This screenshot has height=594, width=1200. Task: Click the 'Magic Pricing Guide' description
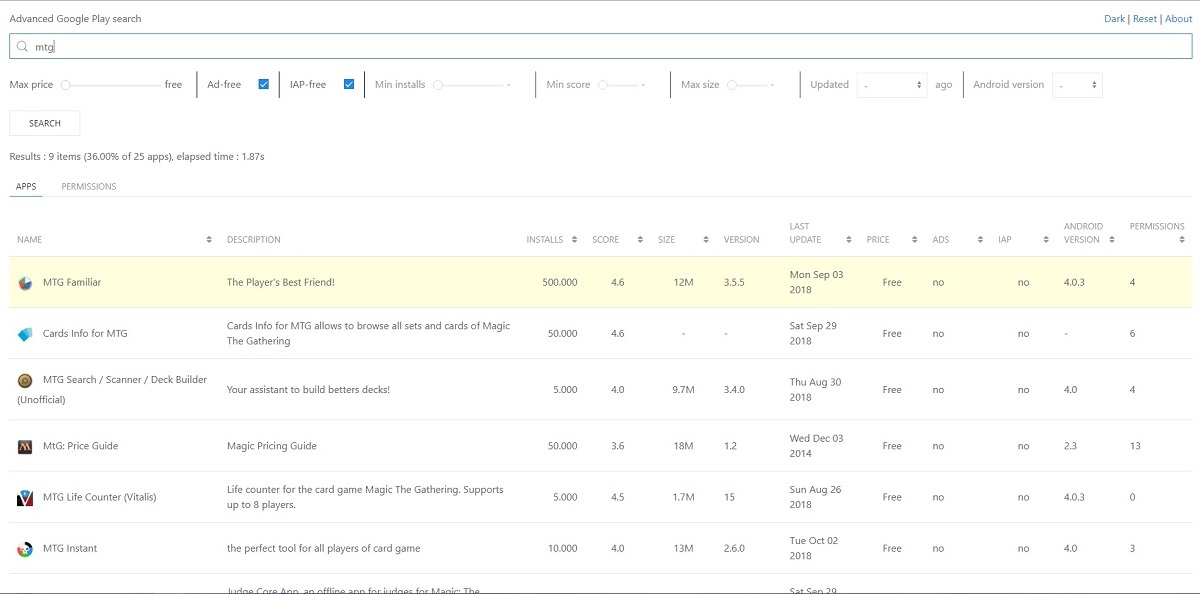pyautogui.click(x=272, y=446)
